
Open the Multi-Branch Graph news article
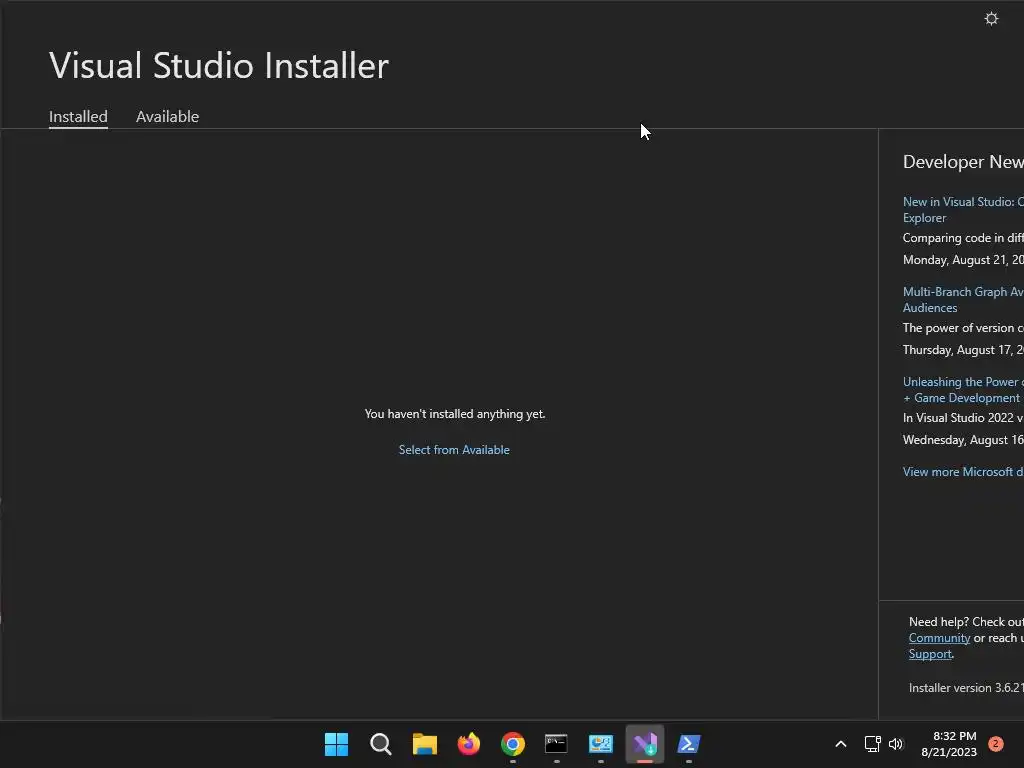[x=963, y=300]
